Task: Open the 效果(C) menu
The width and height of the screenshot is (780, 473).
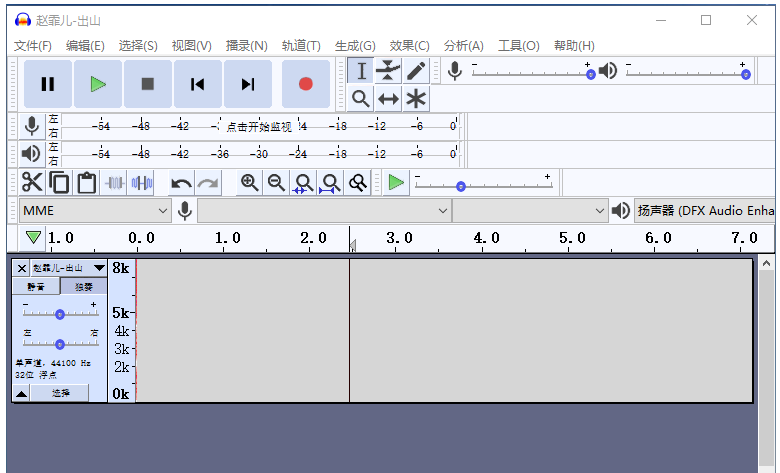Action: click(x=409, y=45)
